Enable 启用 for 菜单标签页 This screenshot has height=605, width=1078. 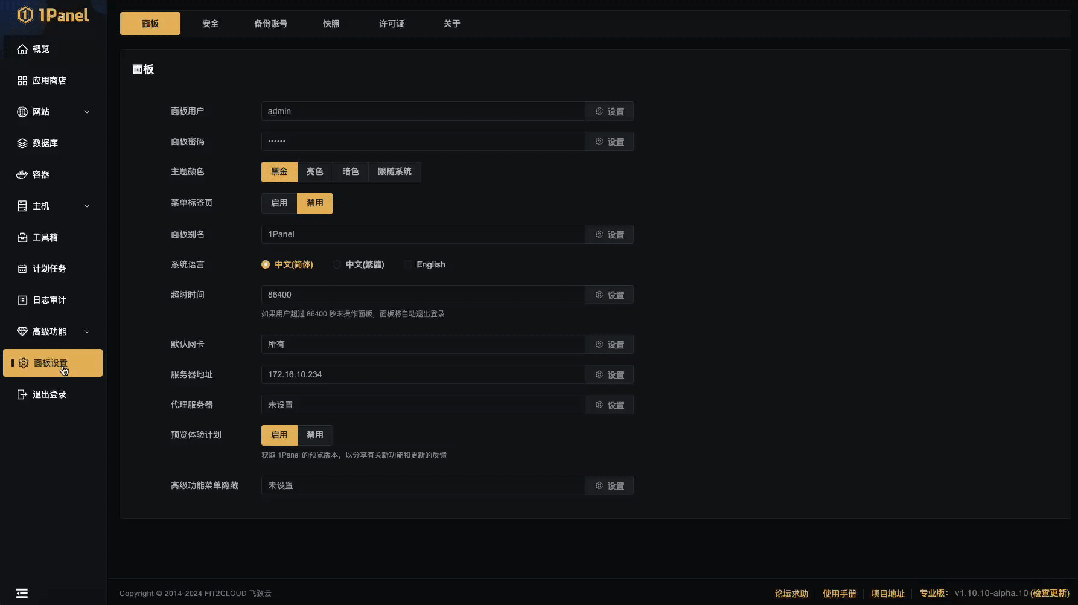click(x=278, y=203)
